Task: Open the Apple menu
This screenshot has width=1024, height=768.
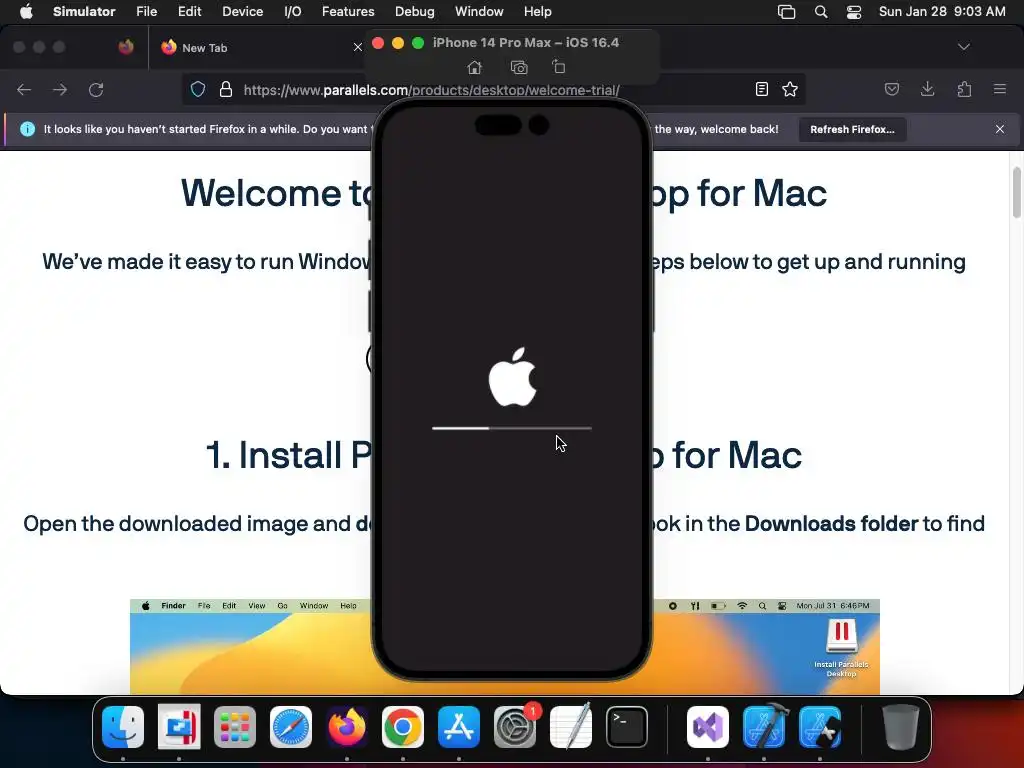Action: tap(26, 12)
